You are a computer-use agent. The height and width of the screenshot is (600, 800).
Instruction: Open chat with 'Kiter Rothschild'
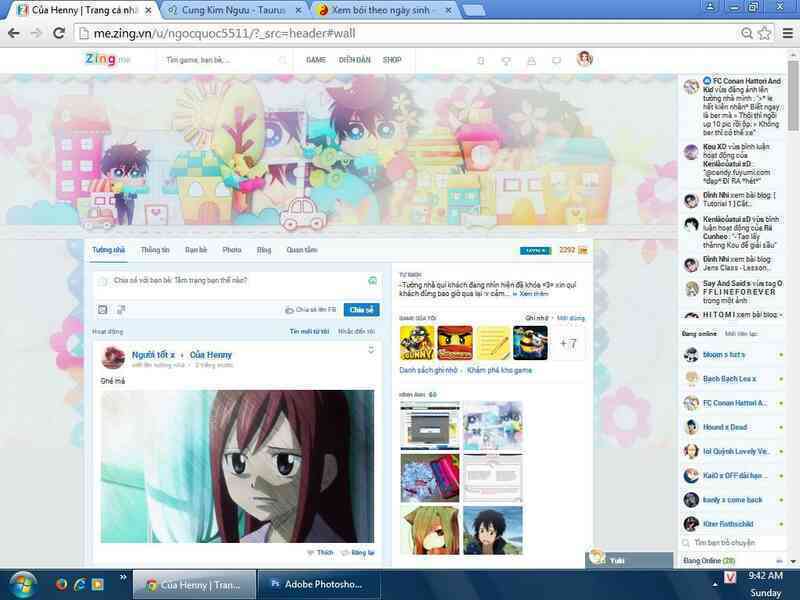click(733, 524)
